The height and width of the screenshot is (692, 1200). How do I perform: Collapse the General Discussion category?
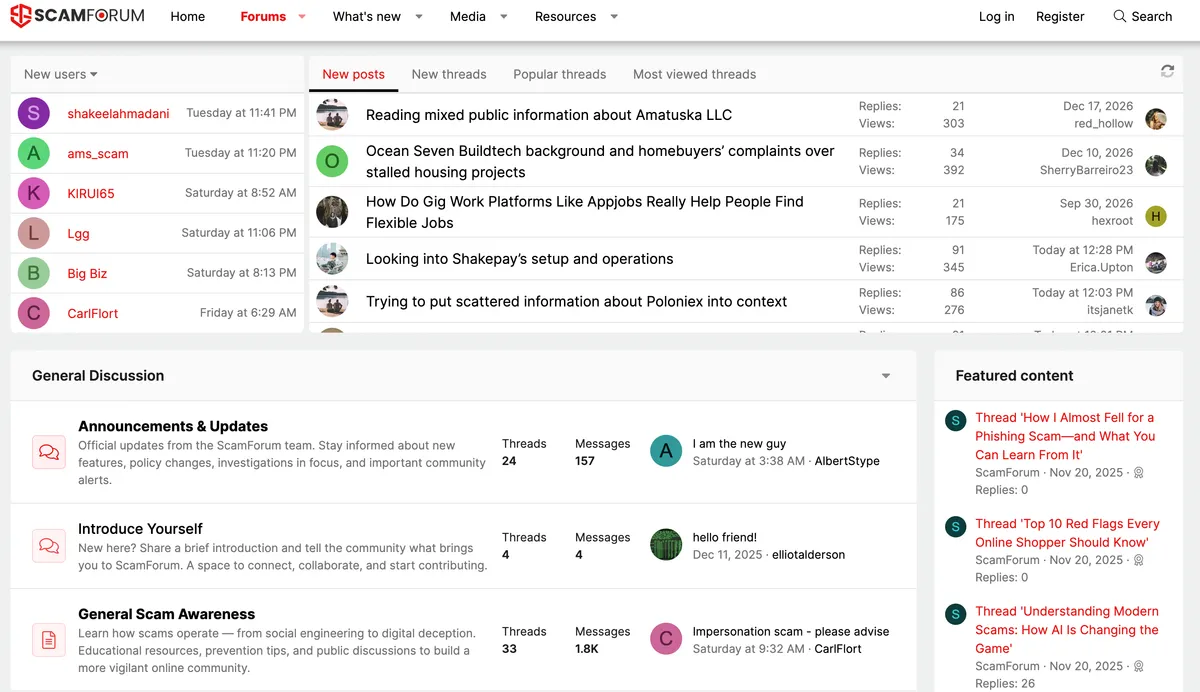886,376
